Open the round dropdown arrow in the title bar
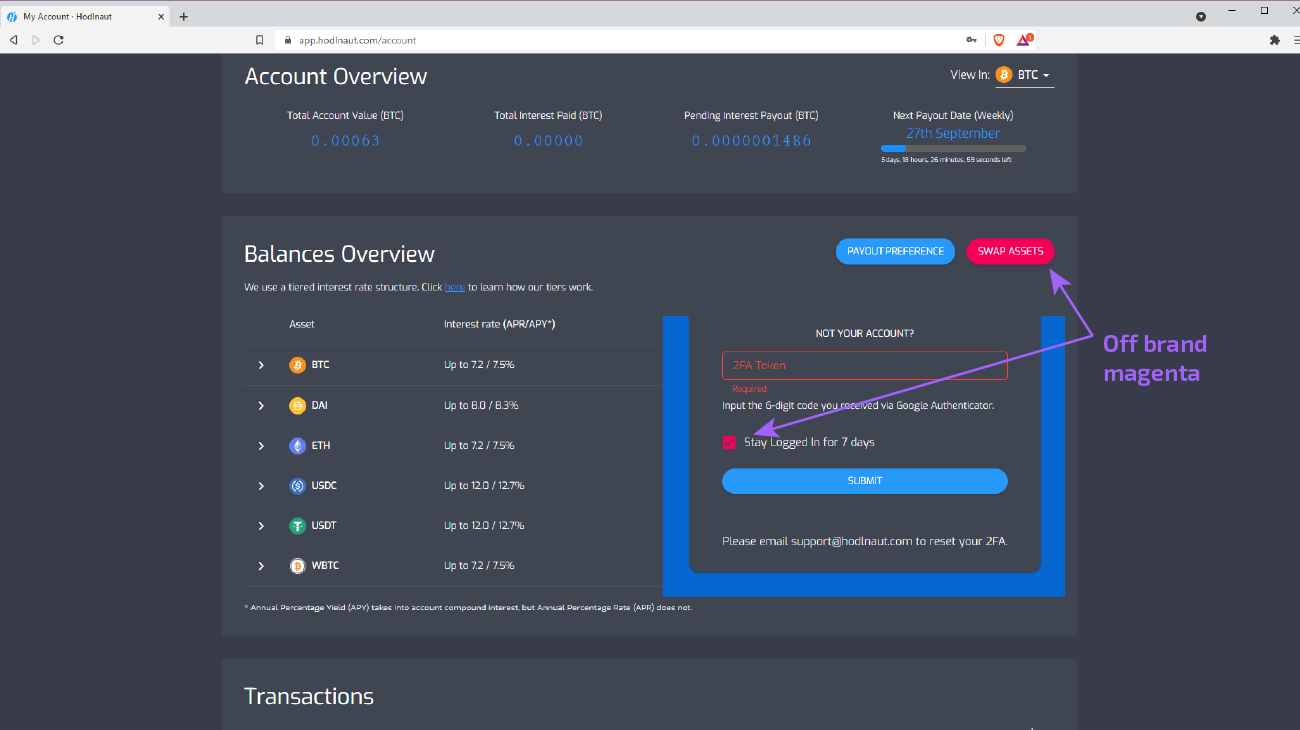Image resolution: width=1300 pixels, height=730 pixels. click(x=1201, y=17)
